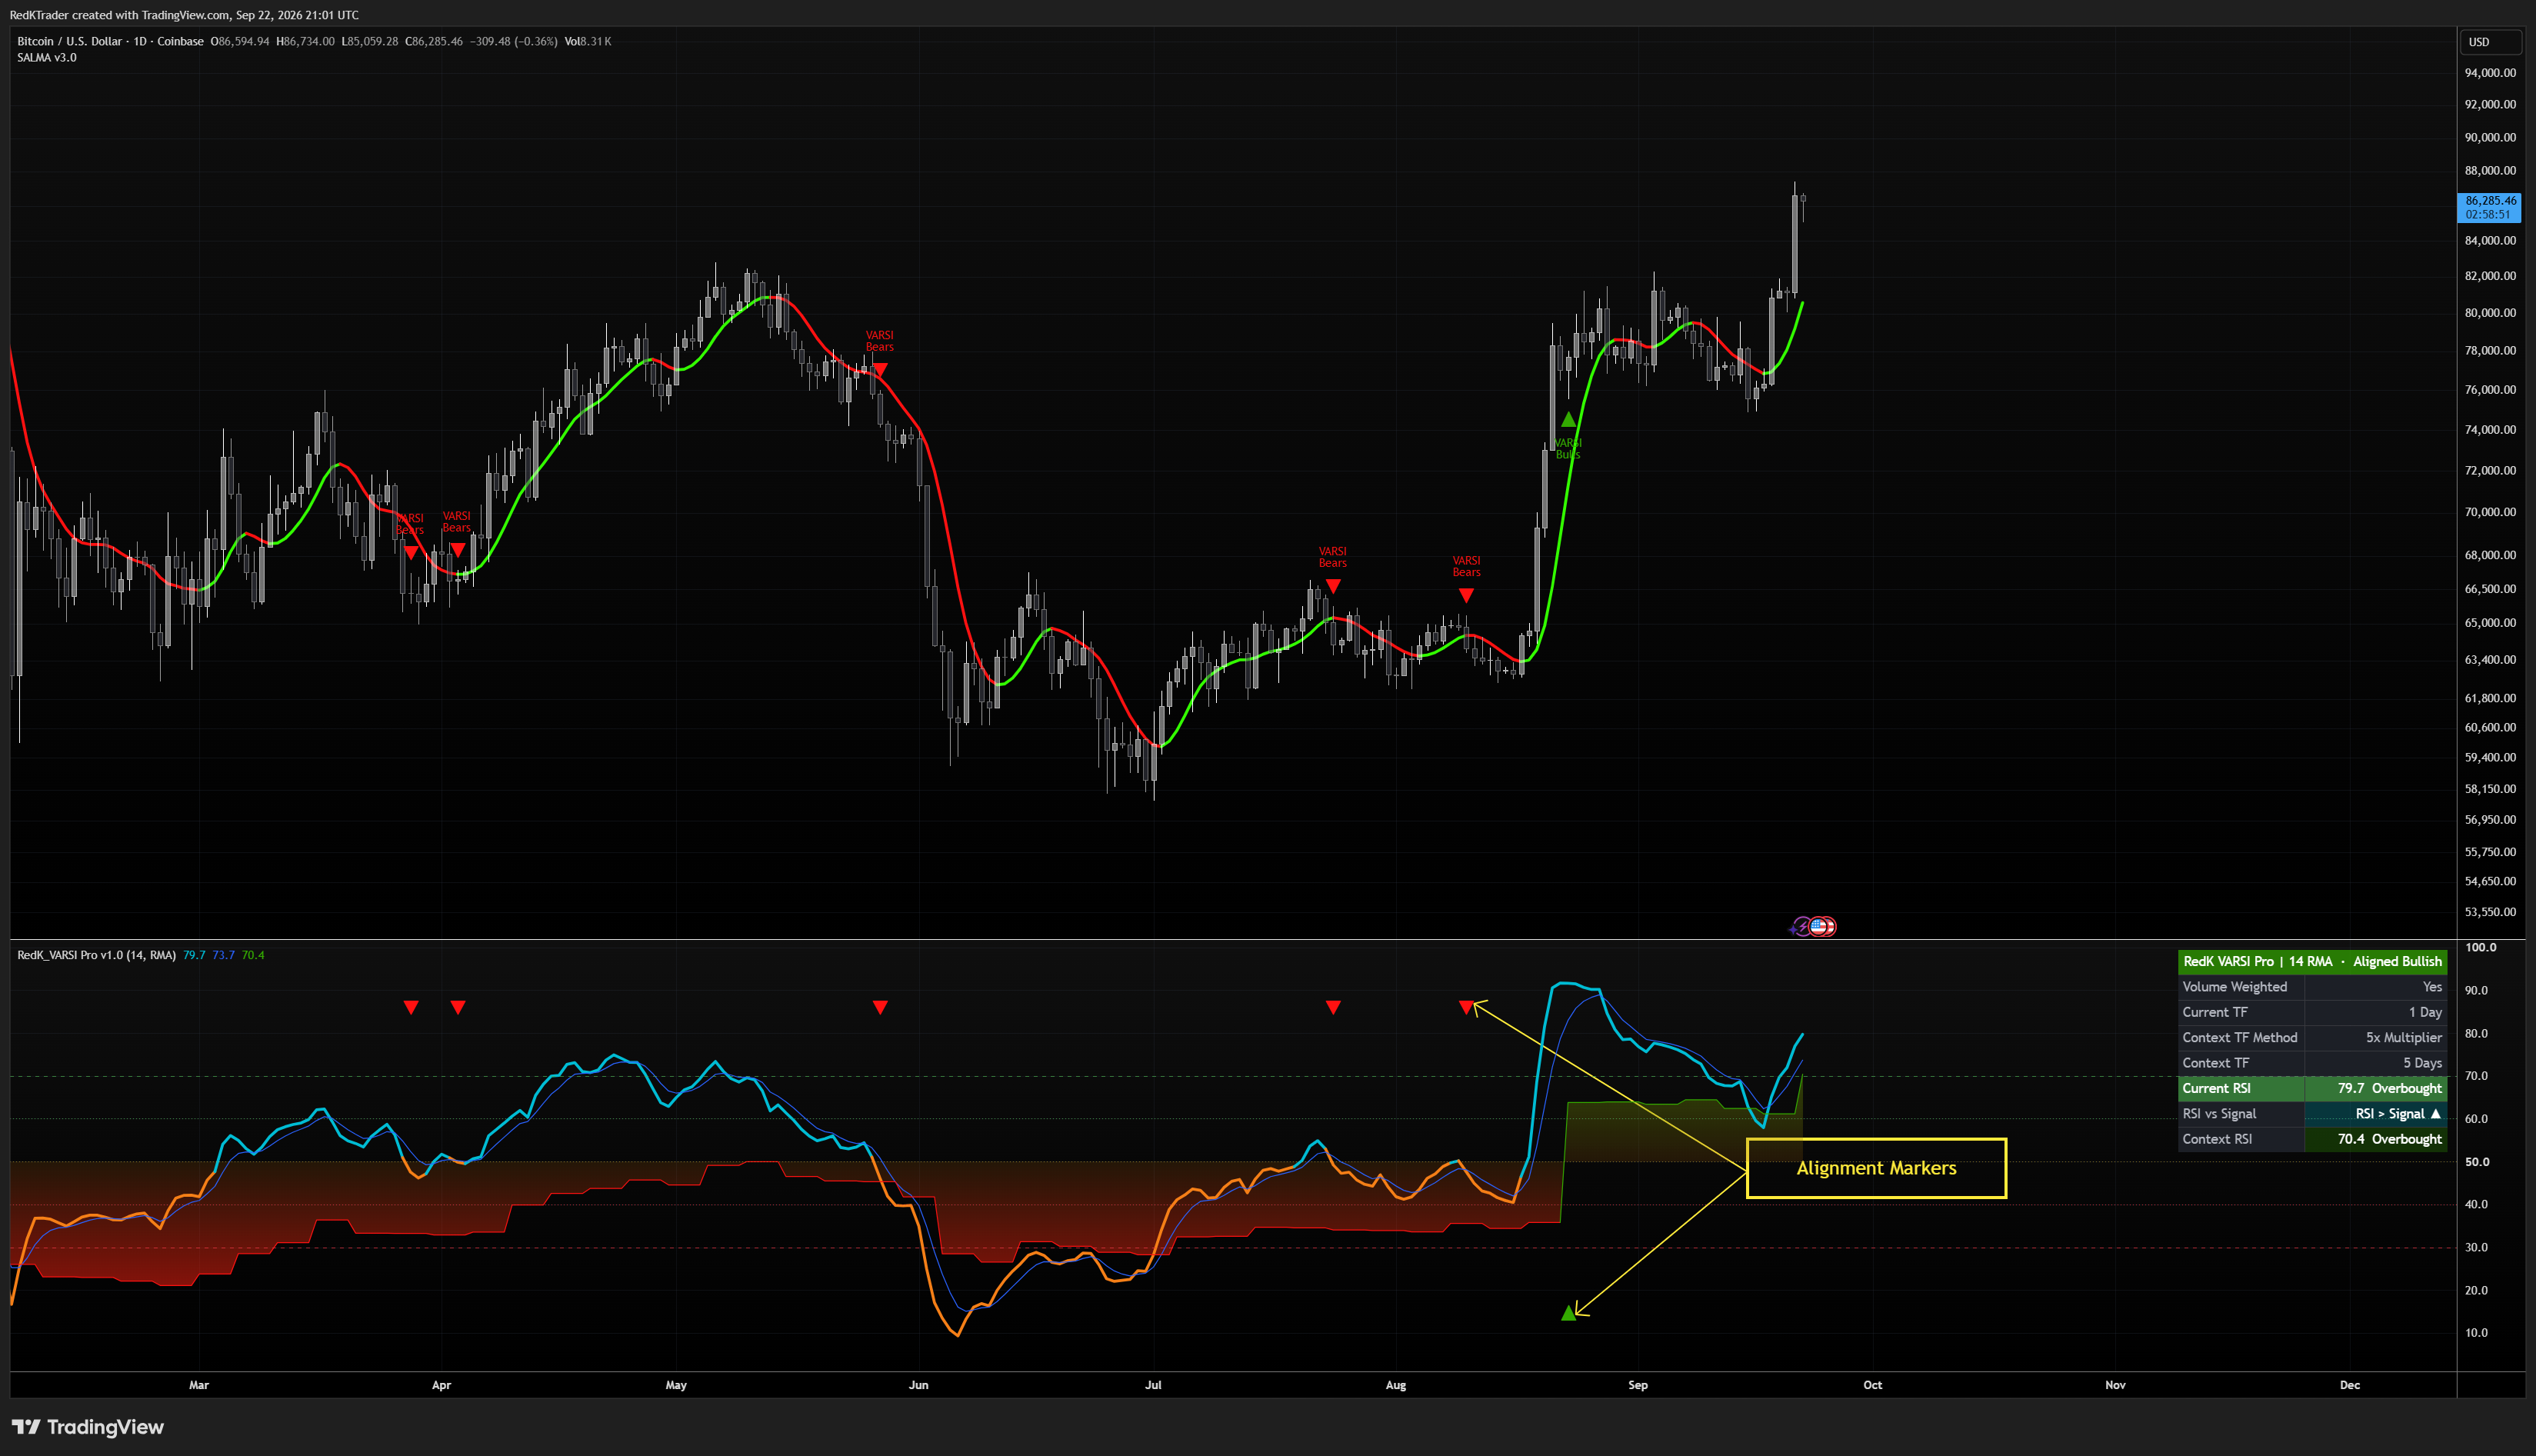Click the Dec label on the time axis
2536x1456 pixels.
tap(2350, 1385)
